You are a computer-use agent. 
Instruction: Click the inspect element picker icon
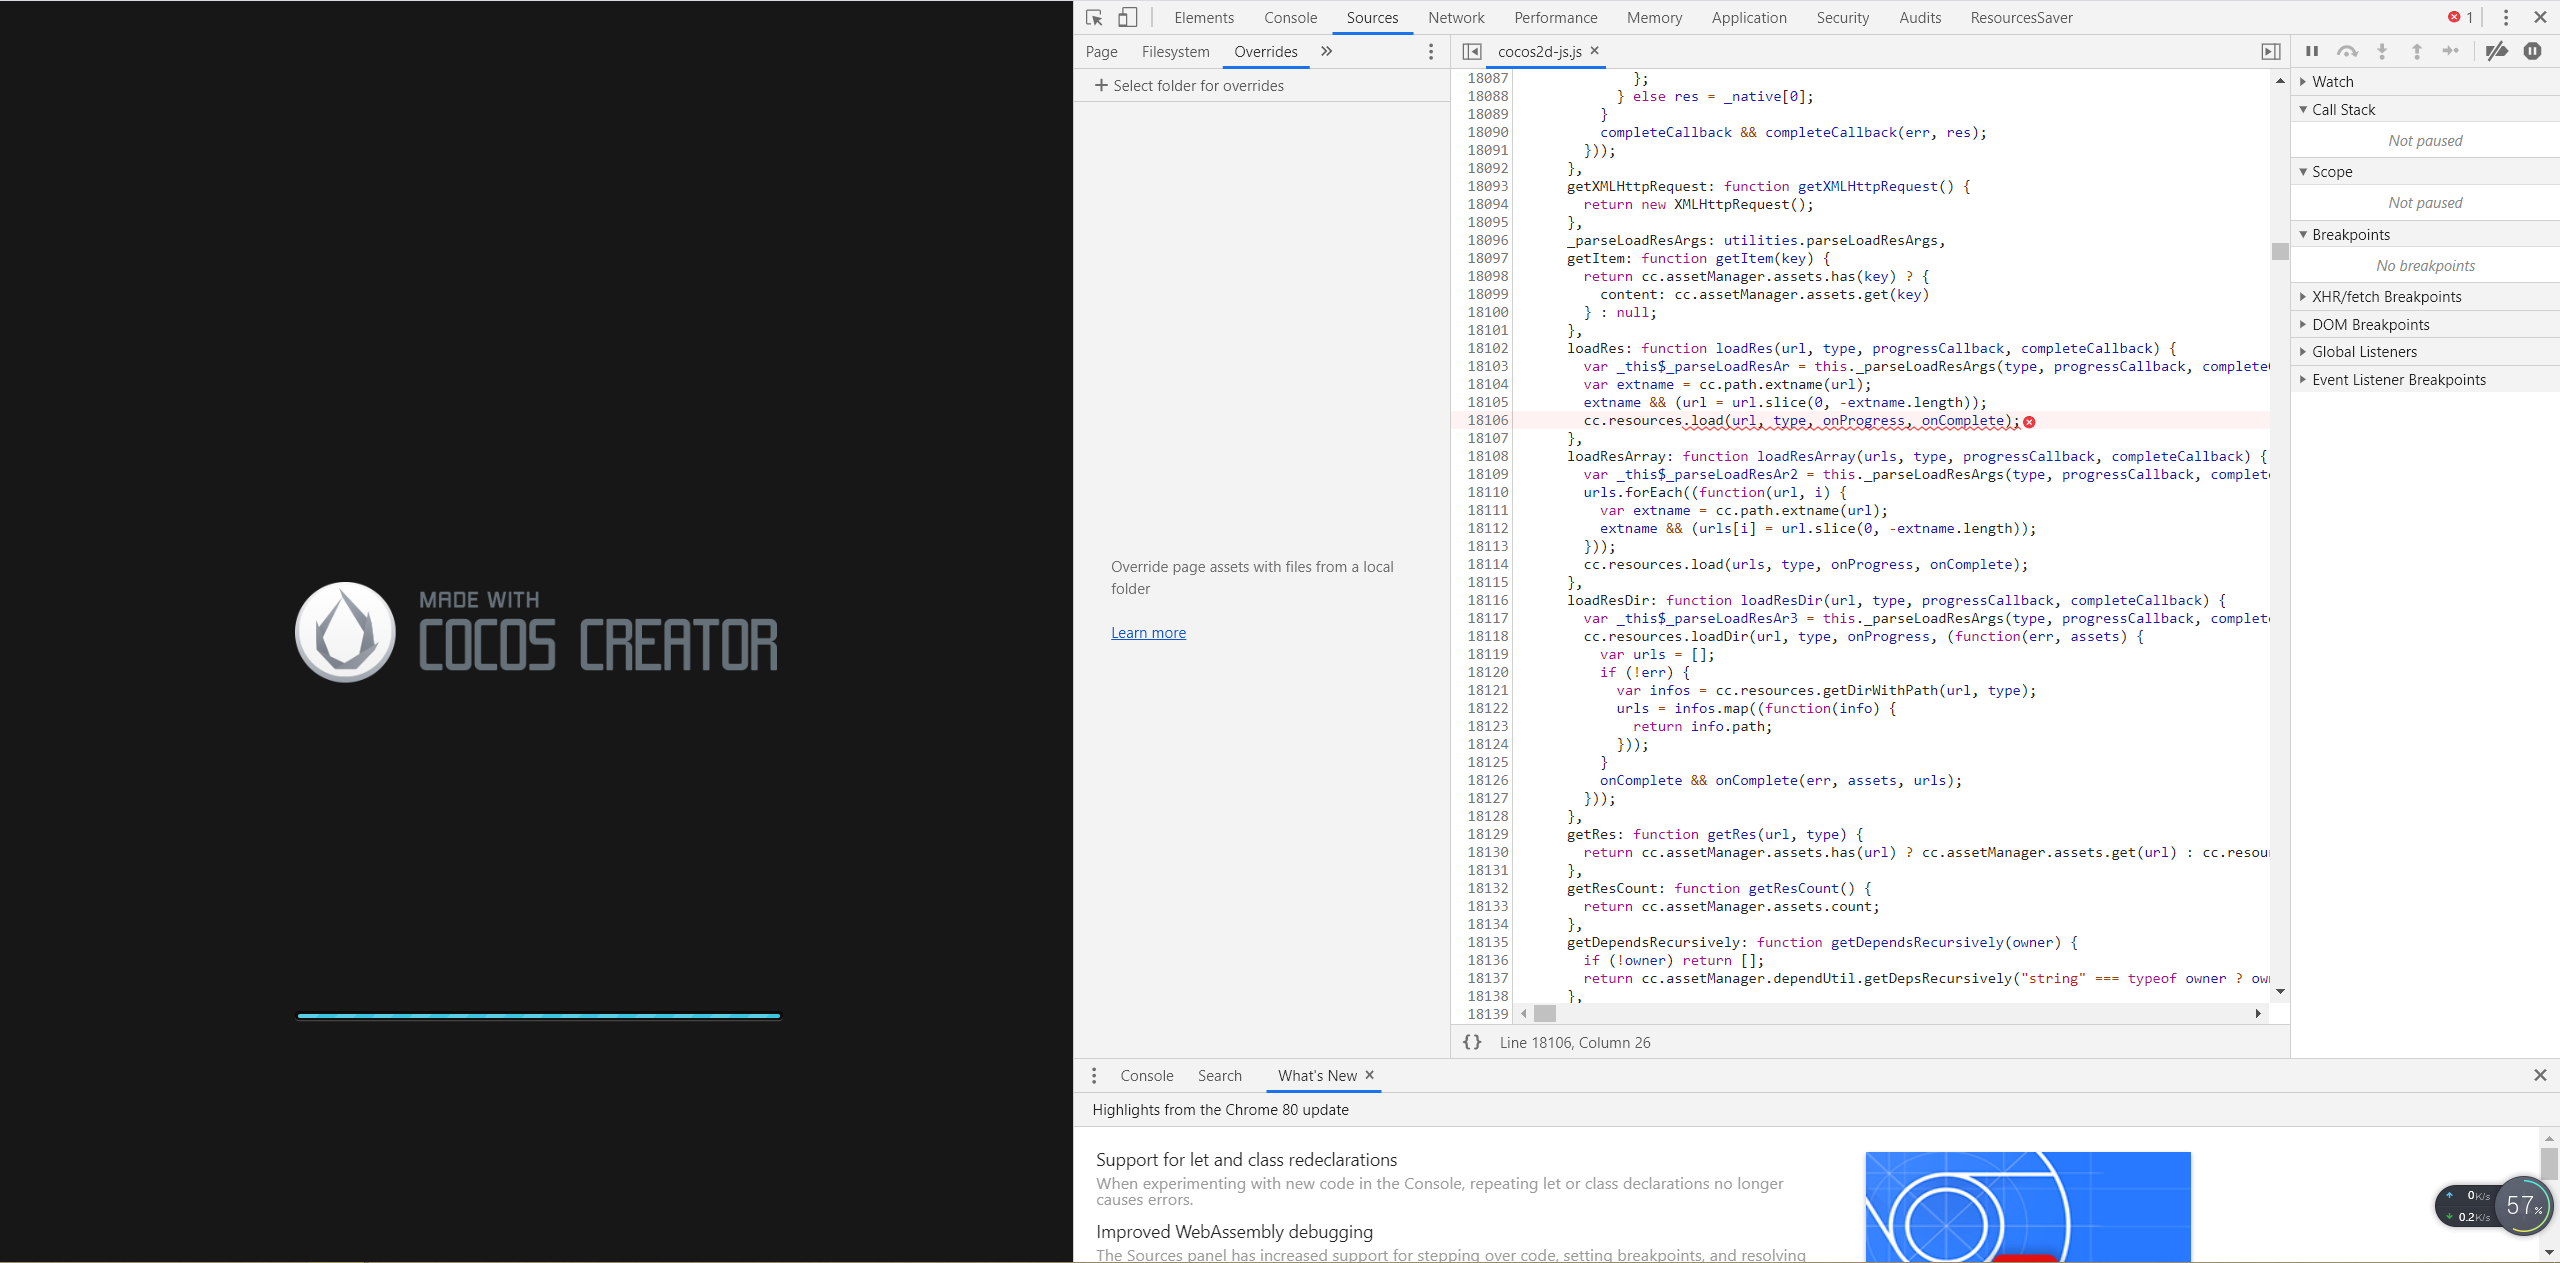click(x=1094, y=18)
